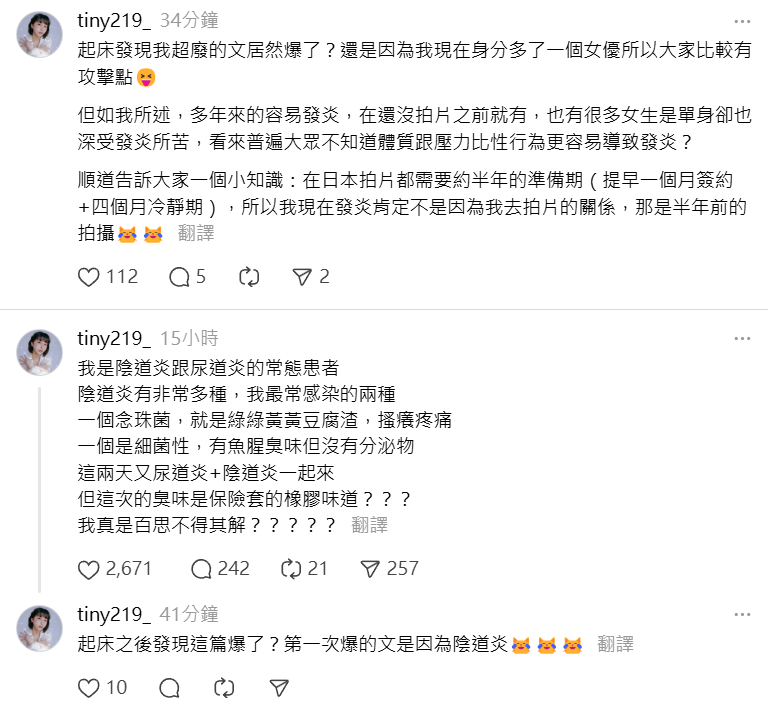Like the post with 112 likes
Viewport: 768px width, 709px height.
tap(89, 277)
